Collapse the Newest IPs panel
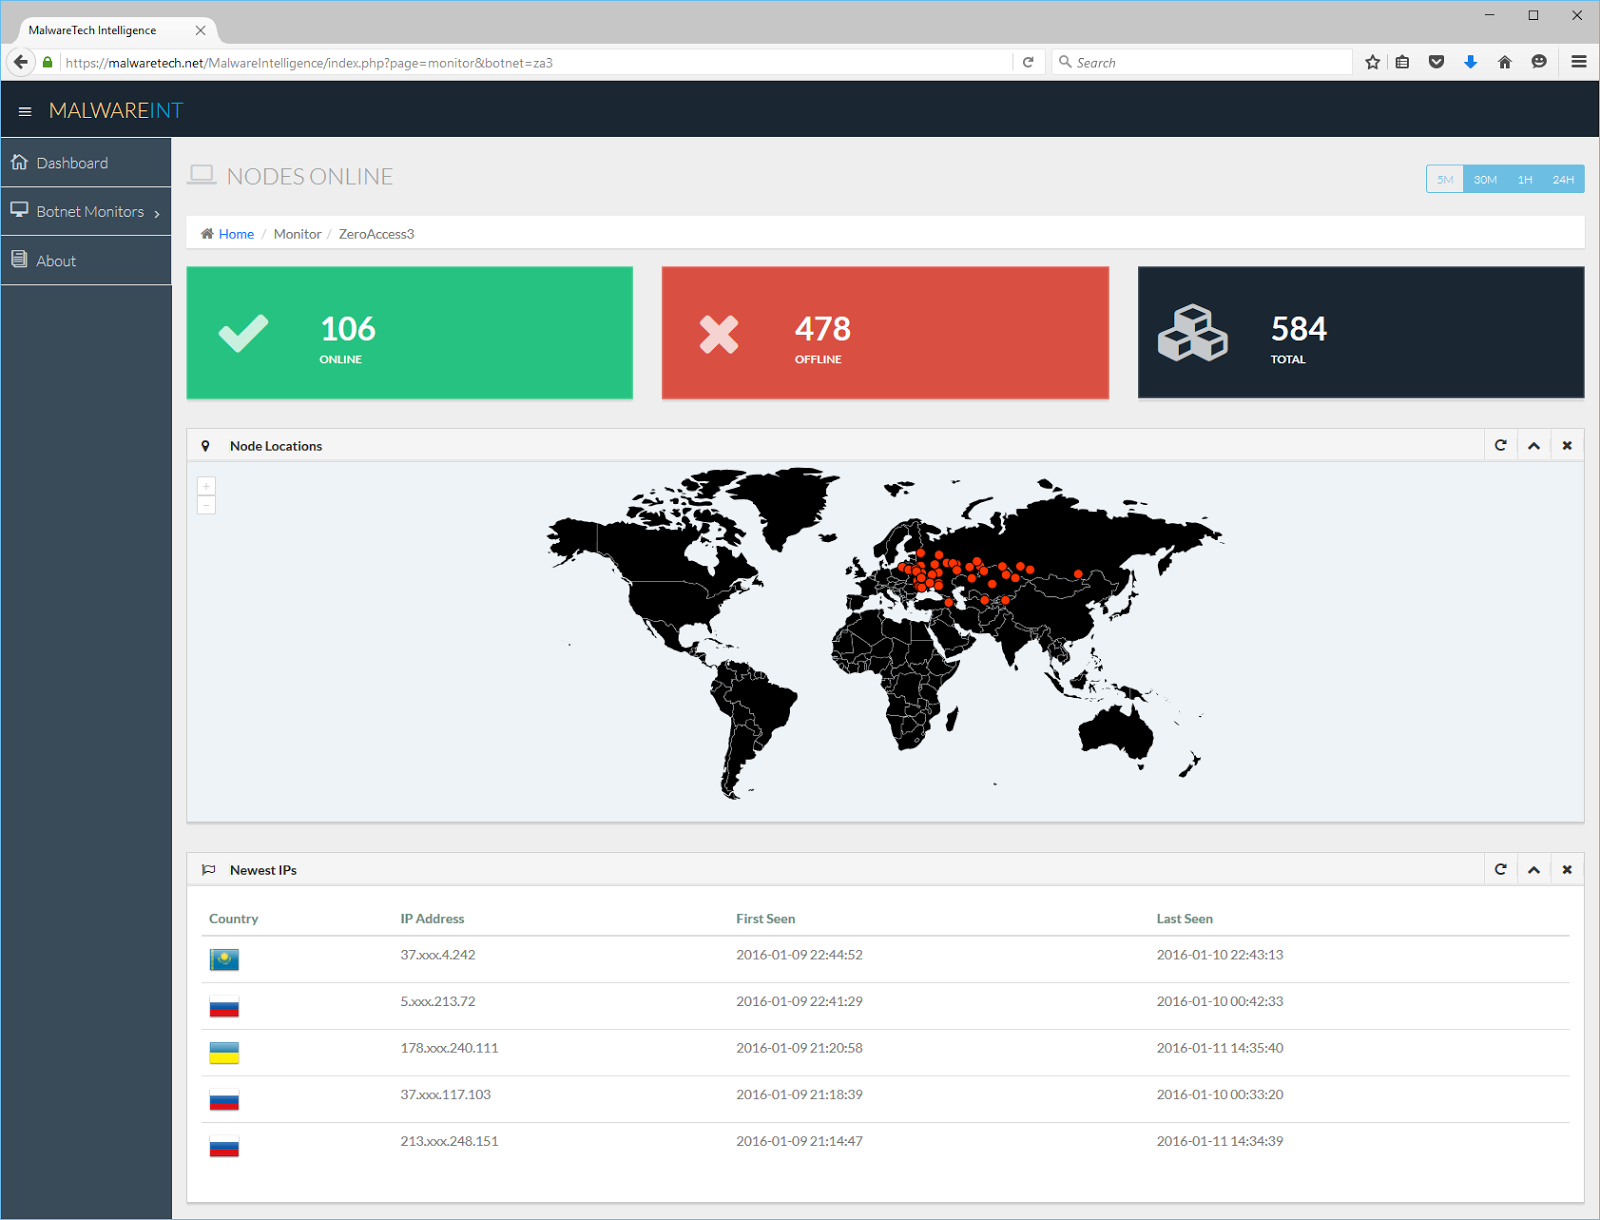The height and width of the screenshot is (1220, 1600). [x=1533, y=870]
